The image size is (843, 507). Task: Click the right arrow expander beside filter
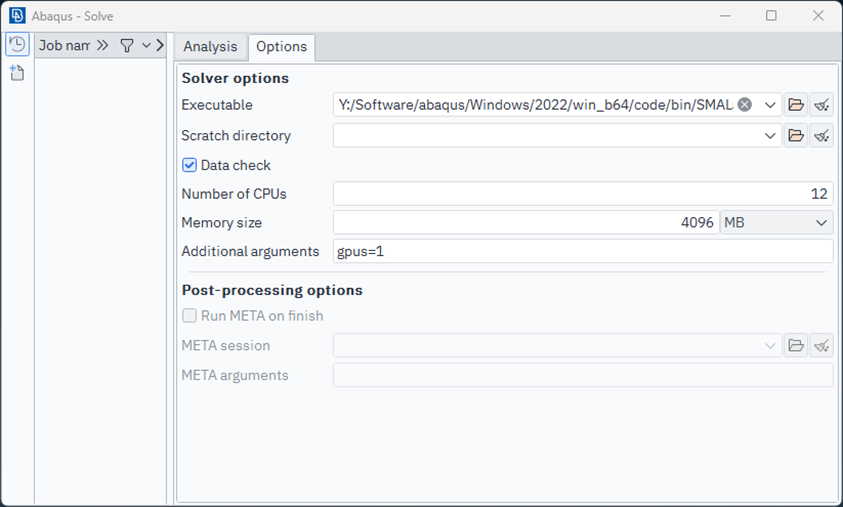[160, 46]
